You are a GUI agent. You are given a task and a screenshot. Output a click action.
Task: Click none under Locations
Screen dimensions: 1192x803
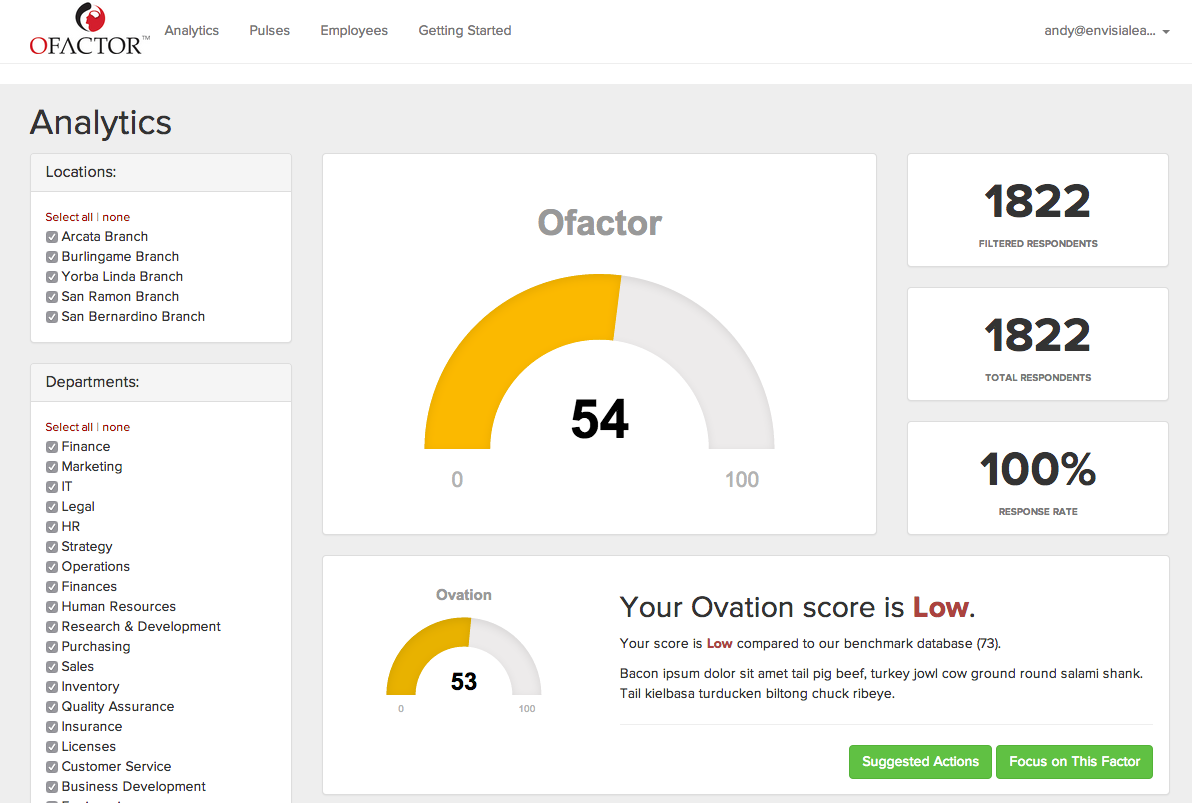pos(116,217)
